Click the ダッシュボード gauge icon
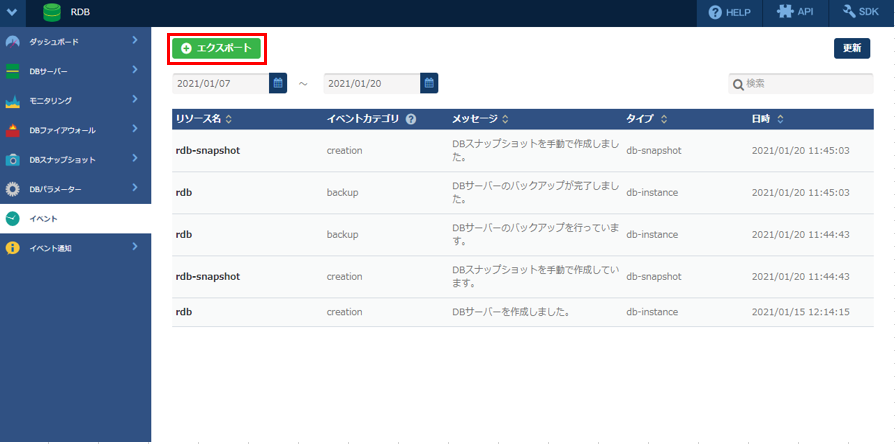This screenshot has width=895, height=444. pos(13,42)
